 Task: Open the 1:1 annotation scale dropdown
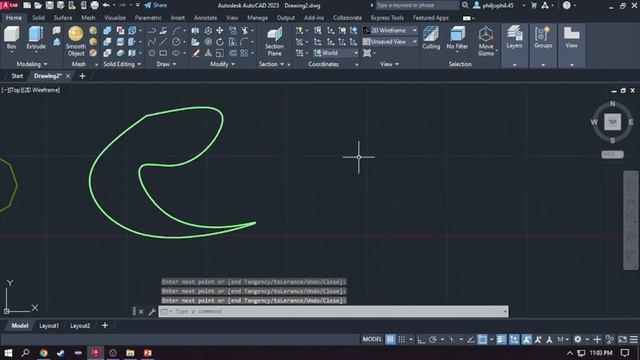[563, 339]
